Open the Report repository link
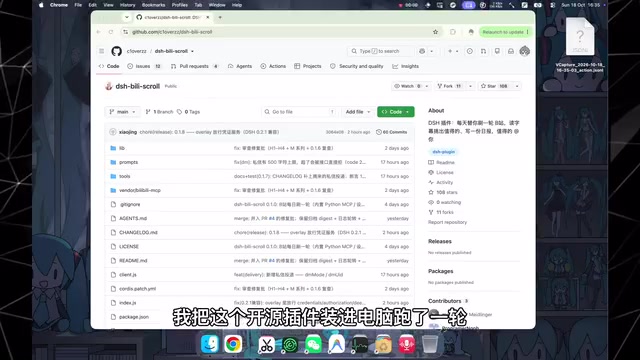The height and width of the screenshot is (360, 640). tap(447, 222)
